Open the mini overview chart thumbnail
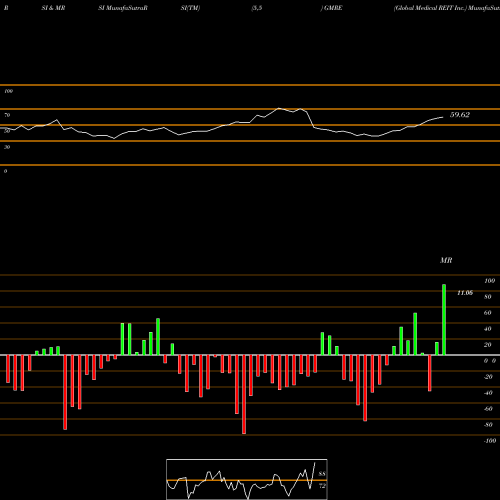500x500 pixels. 247,479
